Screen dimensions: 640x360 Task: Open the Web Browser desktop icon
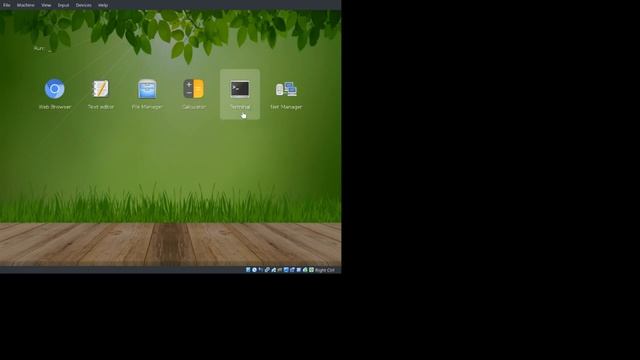pos(55,94)
